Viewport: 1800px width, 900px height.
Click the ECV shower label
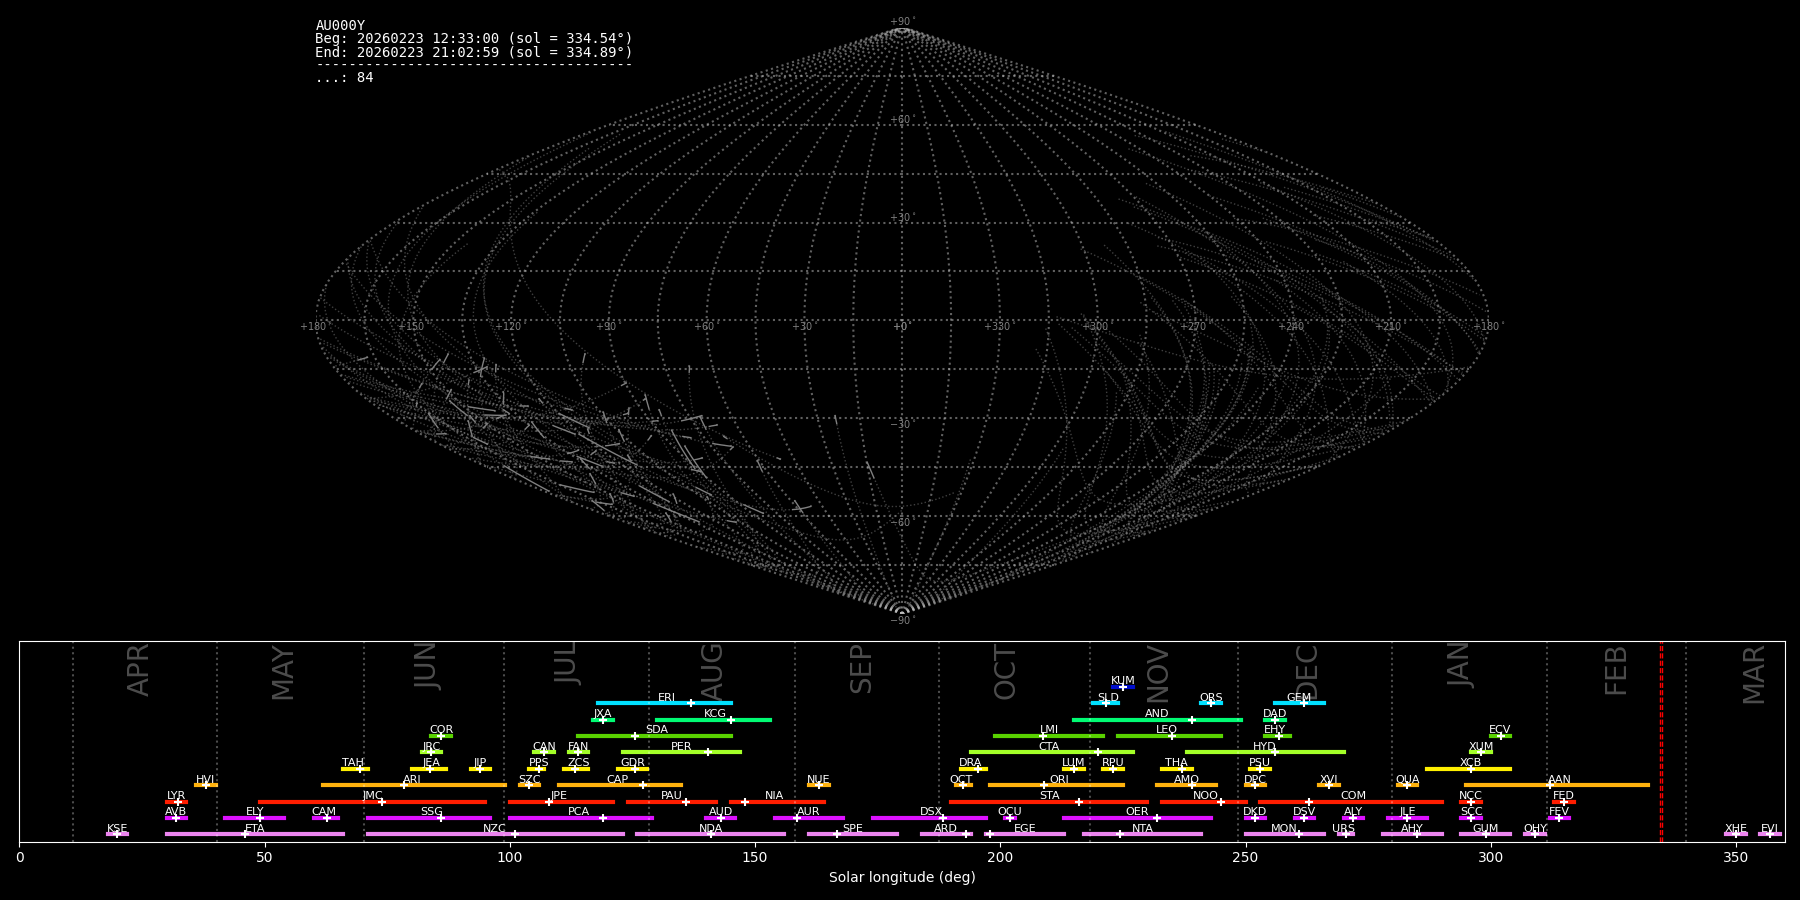[1500, 730]
